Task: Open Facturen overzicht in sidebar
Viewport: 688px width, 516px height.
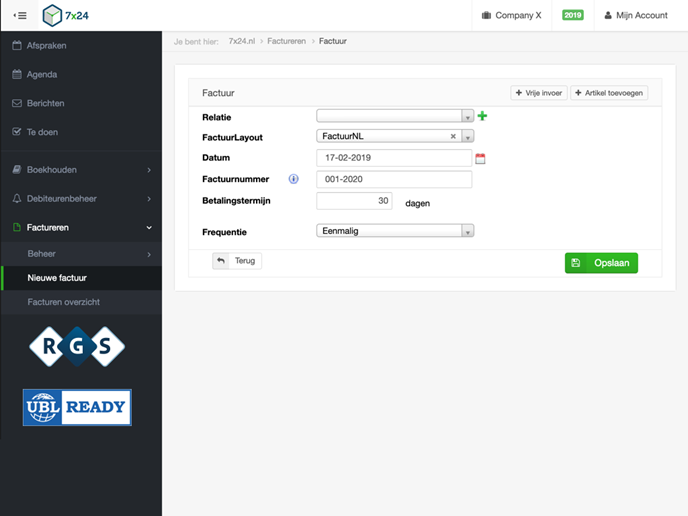Action: [64, 302]
